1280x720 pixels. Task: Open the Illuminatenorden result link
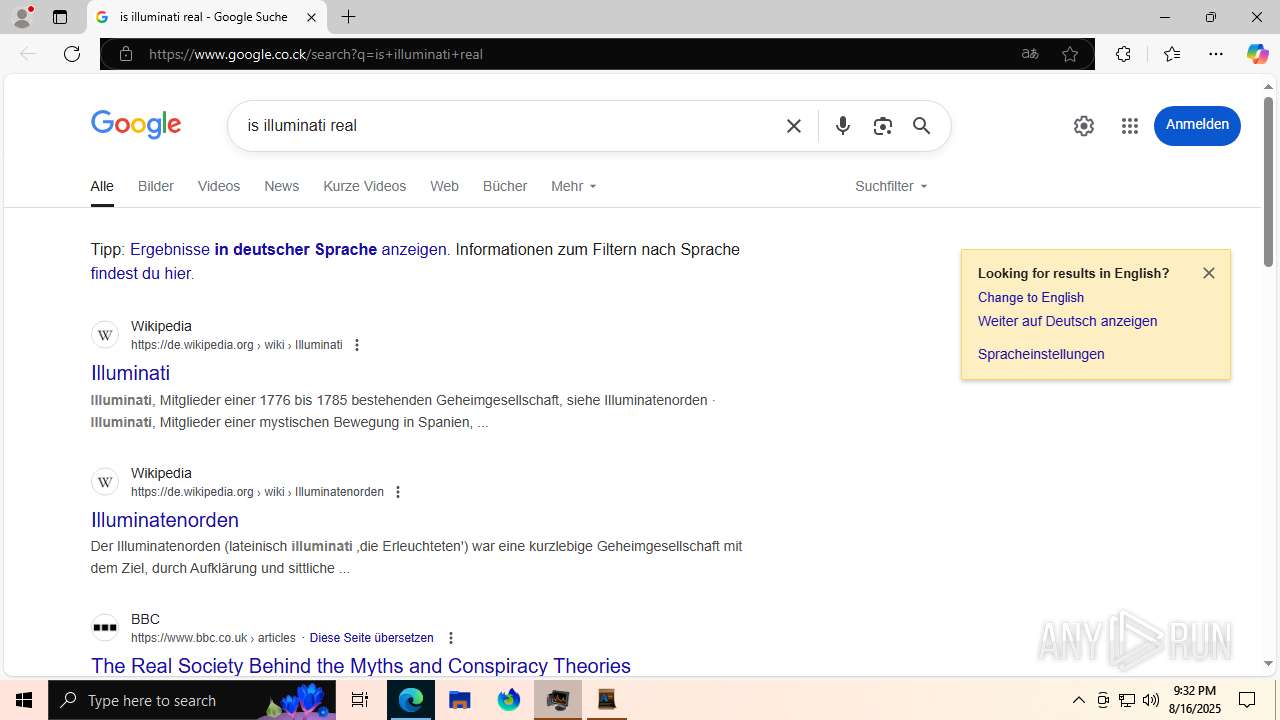pos(165,520)
